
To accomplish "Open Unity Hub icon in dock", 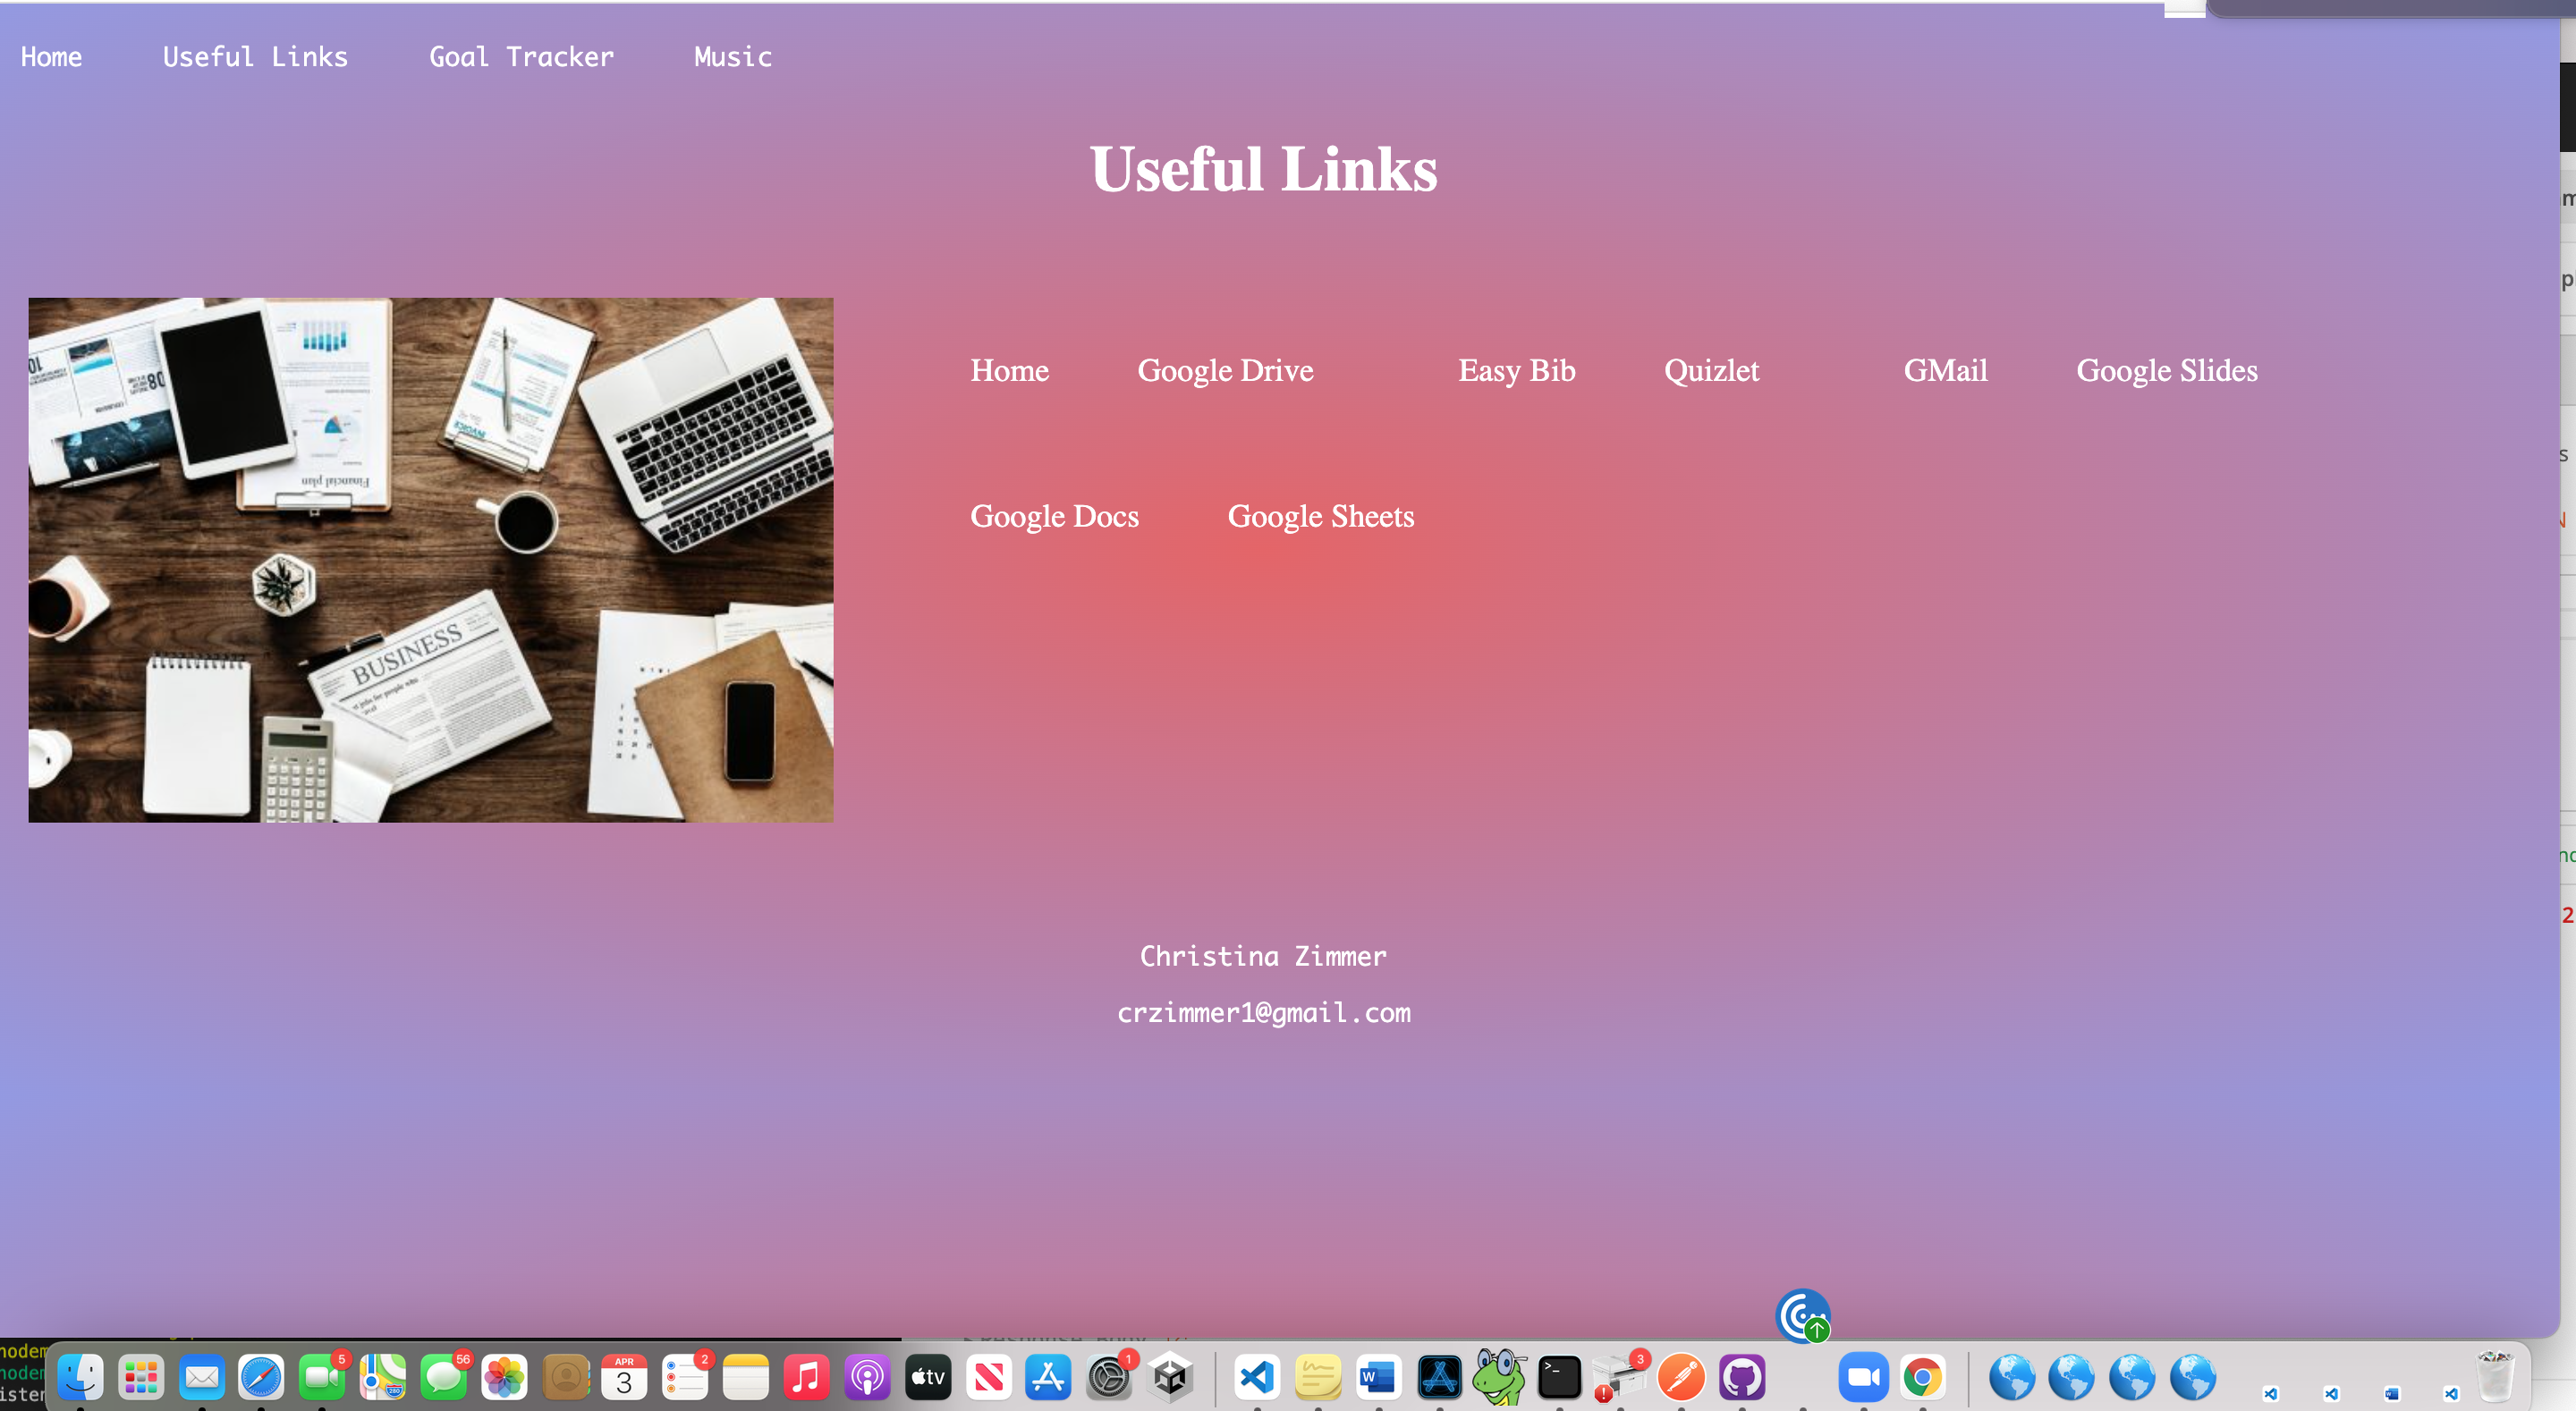I will [1170, 1378].
